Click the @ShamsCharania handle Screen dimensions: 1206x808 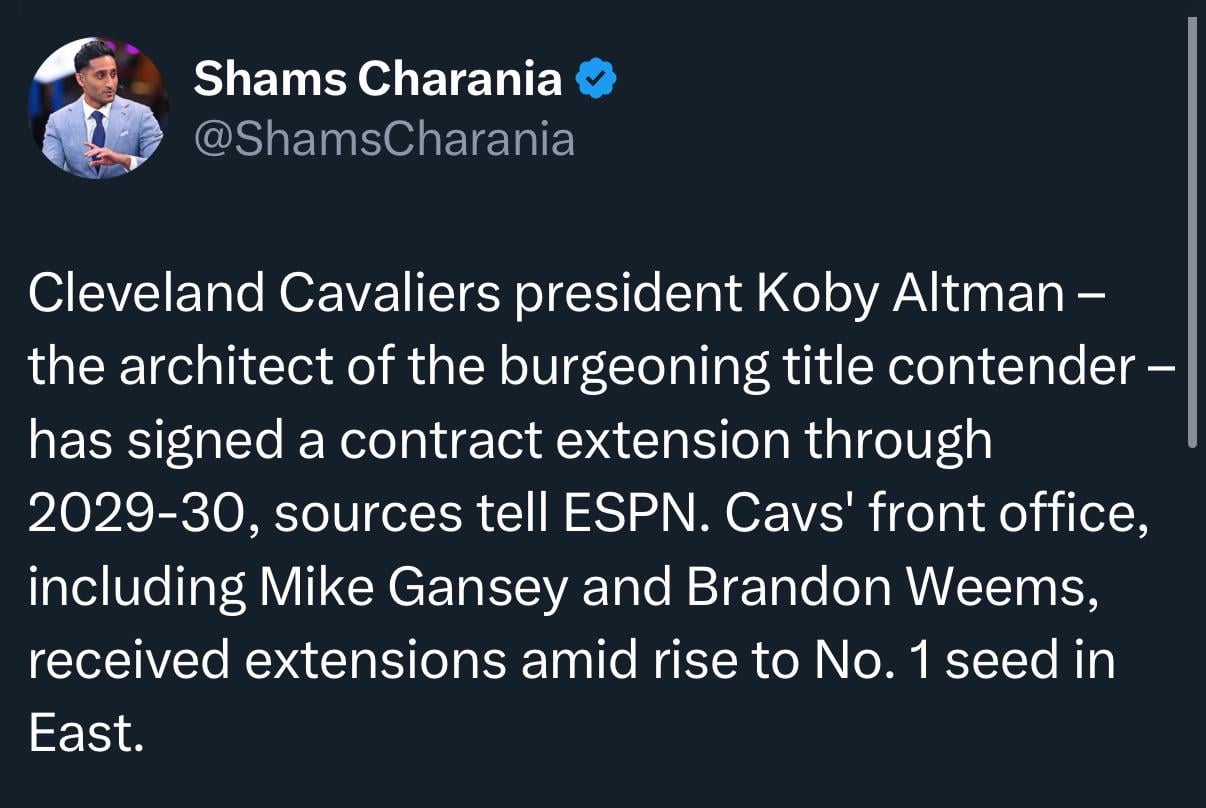[384, 140]
